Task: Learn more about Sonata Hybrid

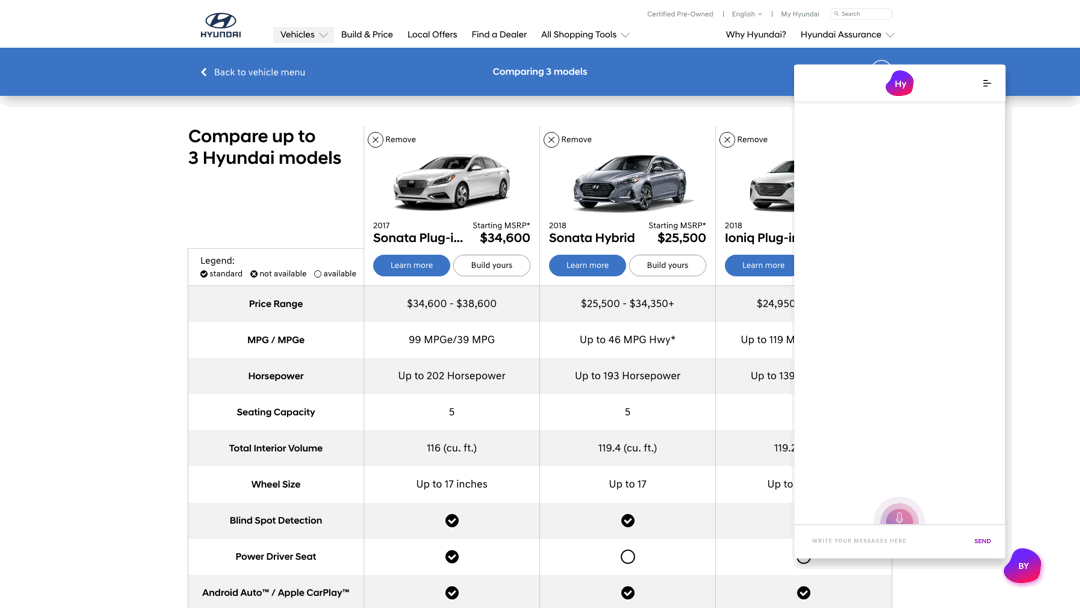Action: pos(587,265)
